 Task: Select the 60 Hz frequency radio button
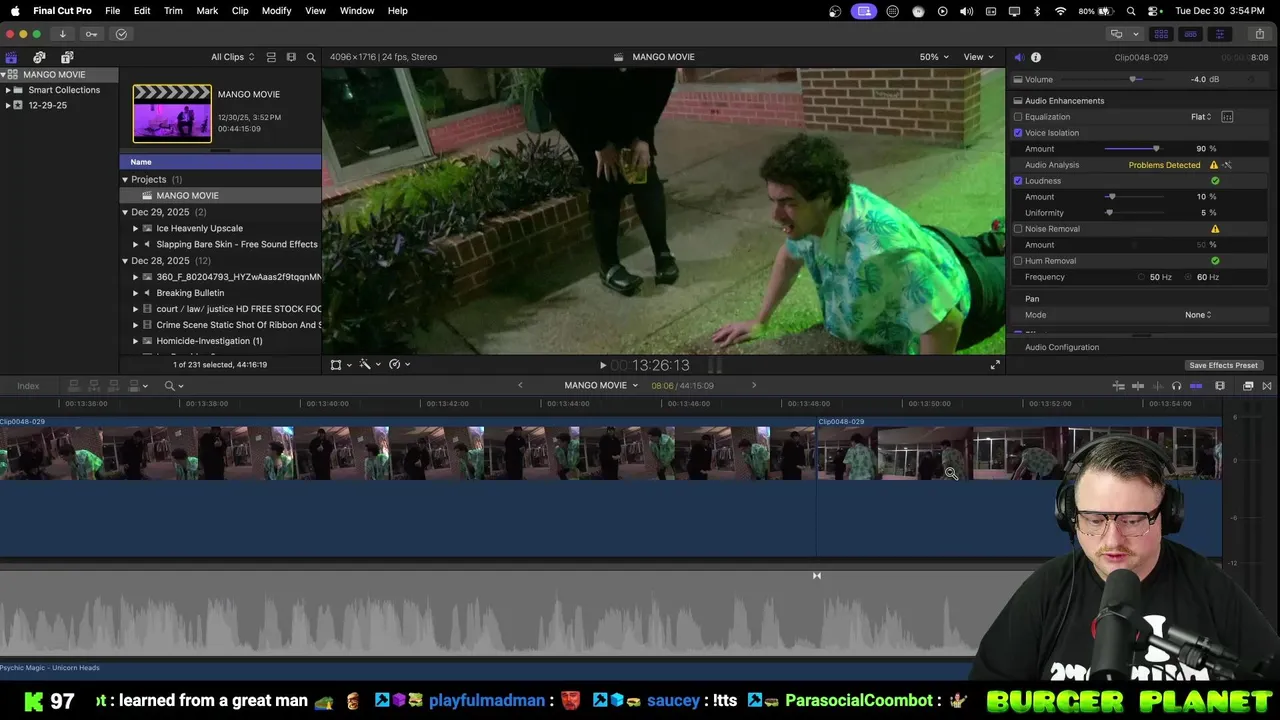coord(1190,277)
